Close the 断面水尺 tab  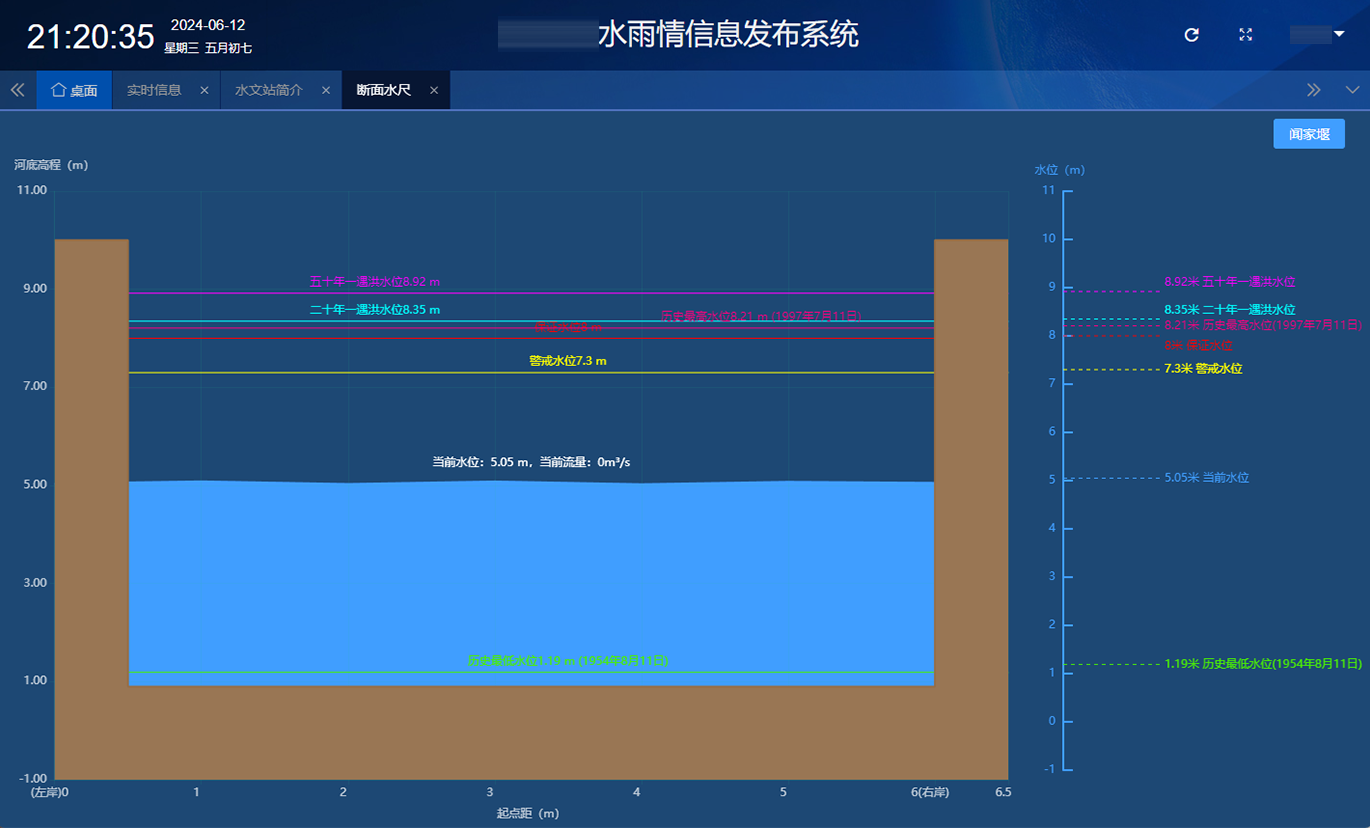click(x=434, y=89)
